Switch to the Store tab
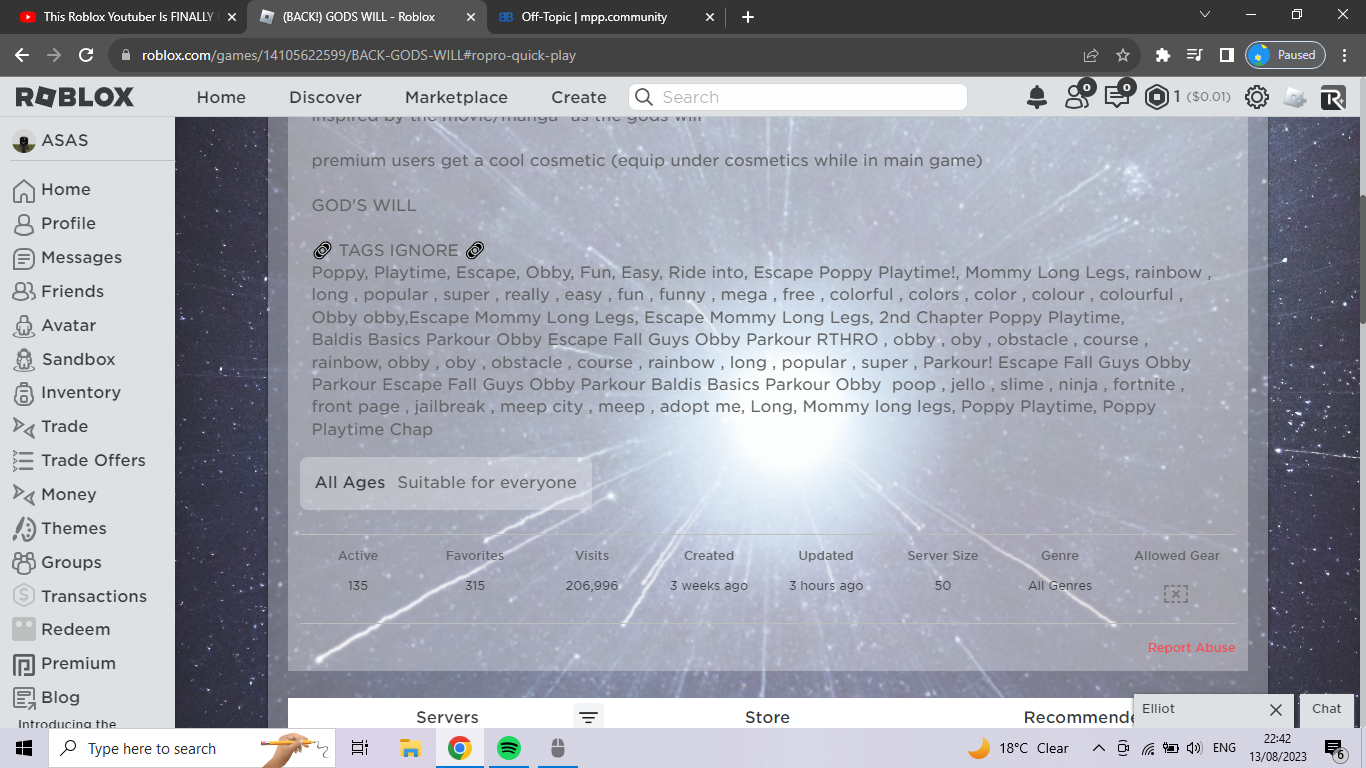 click(767, 717)
